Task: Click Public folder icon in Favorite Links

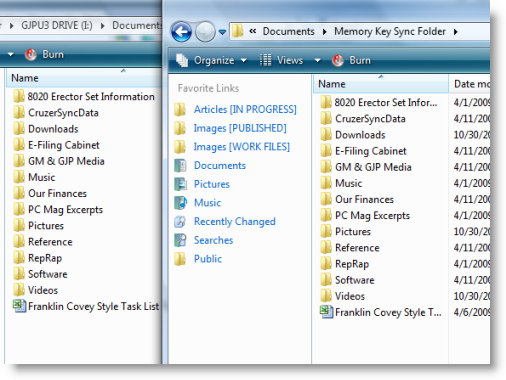Action: [x=180, y=259]
